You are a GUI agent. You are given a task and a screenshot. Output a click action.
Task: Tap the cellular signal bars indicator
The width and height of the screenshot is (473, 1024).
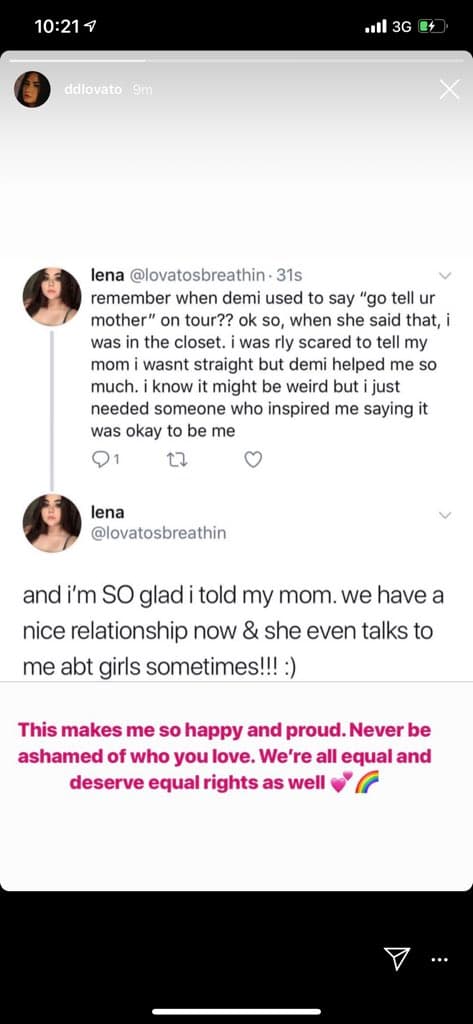pos(377,27)
